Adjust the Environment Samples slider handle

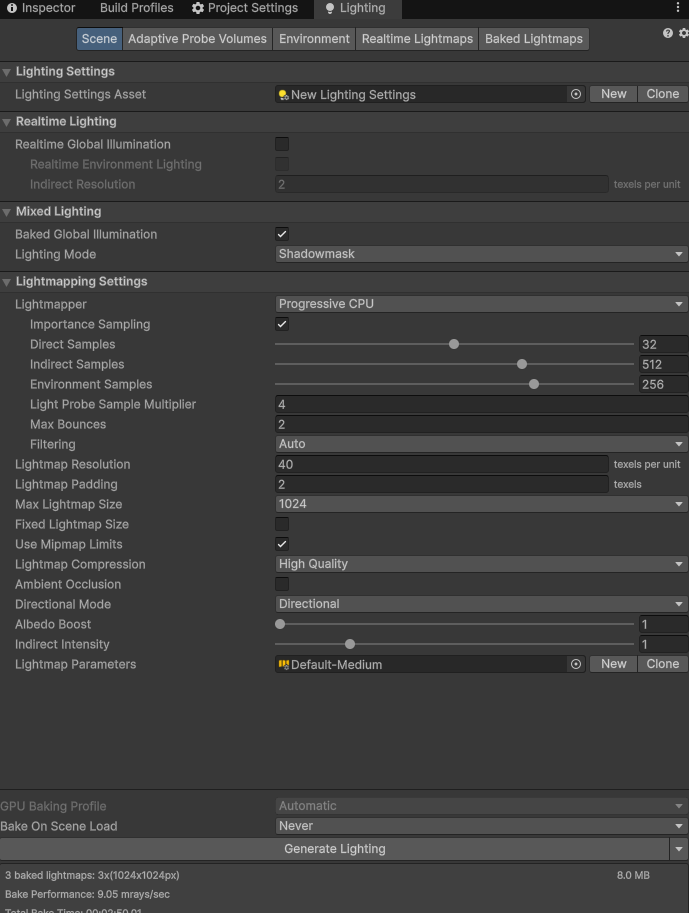tap(533, 384)
